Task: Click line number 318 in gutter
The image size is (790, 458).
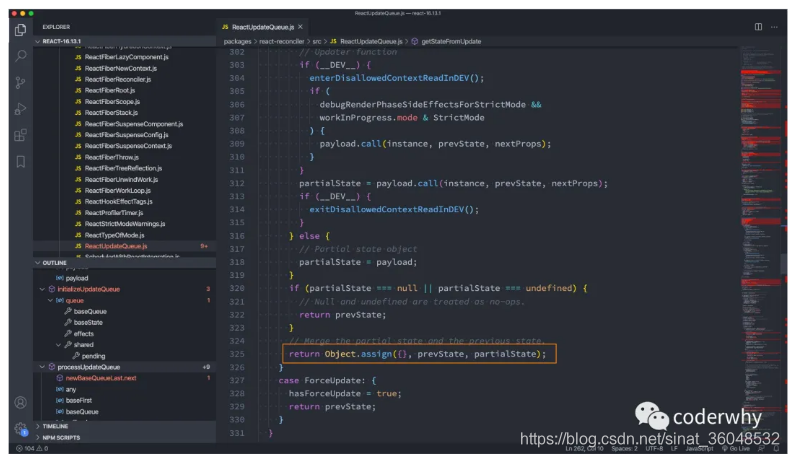Action: tap(237, 262)
